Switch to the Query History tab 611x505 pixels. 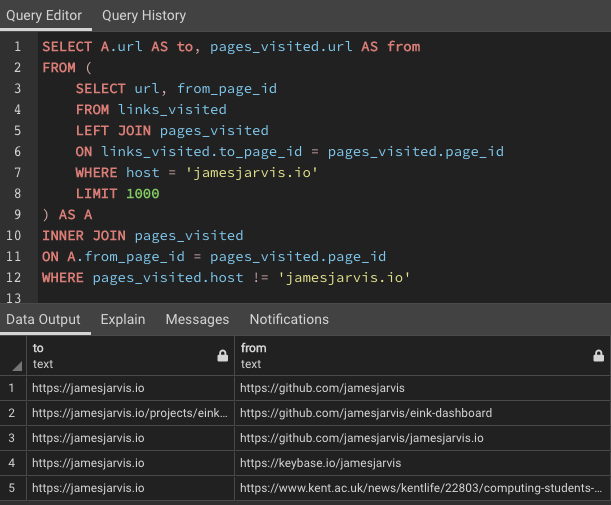point(143,16)
